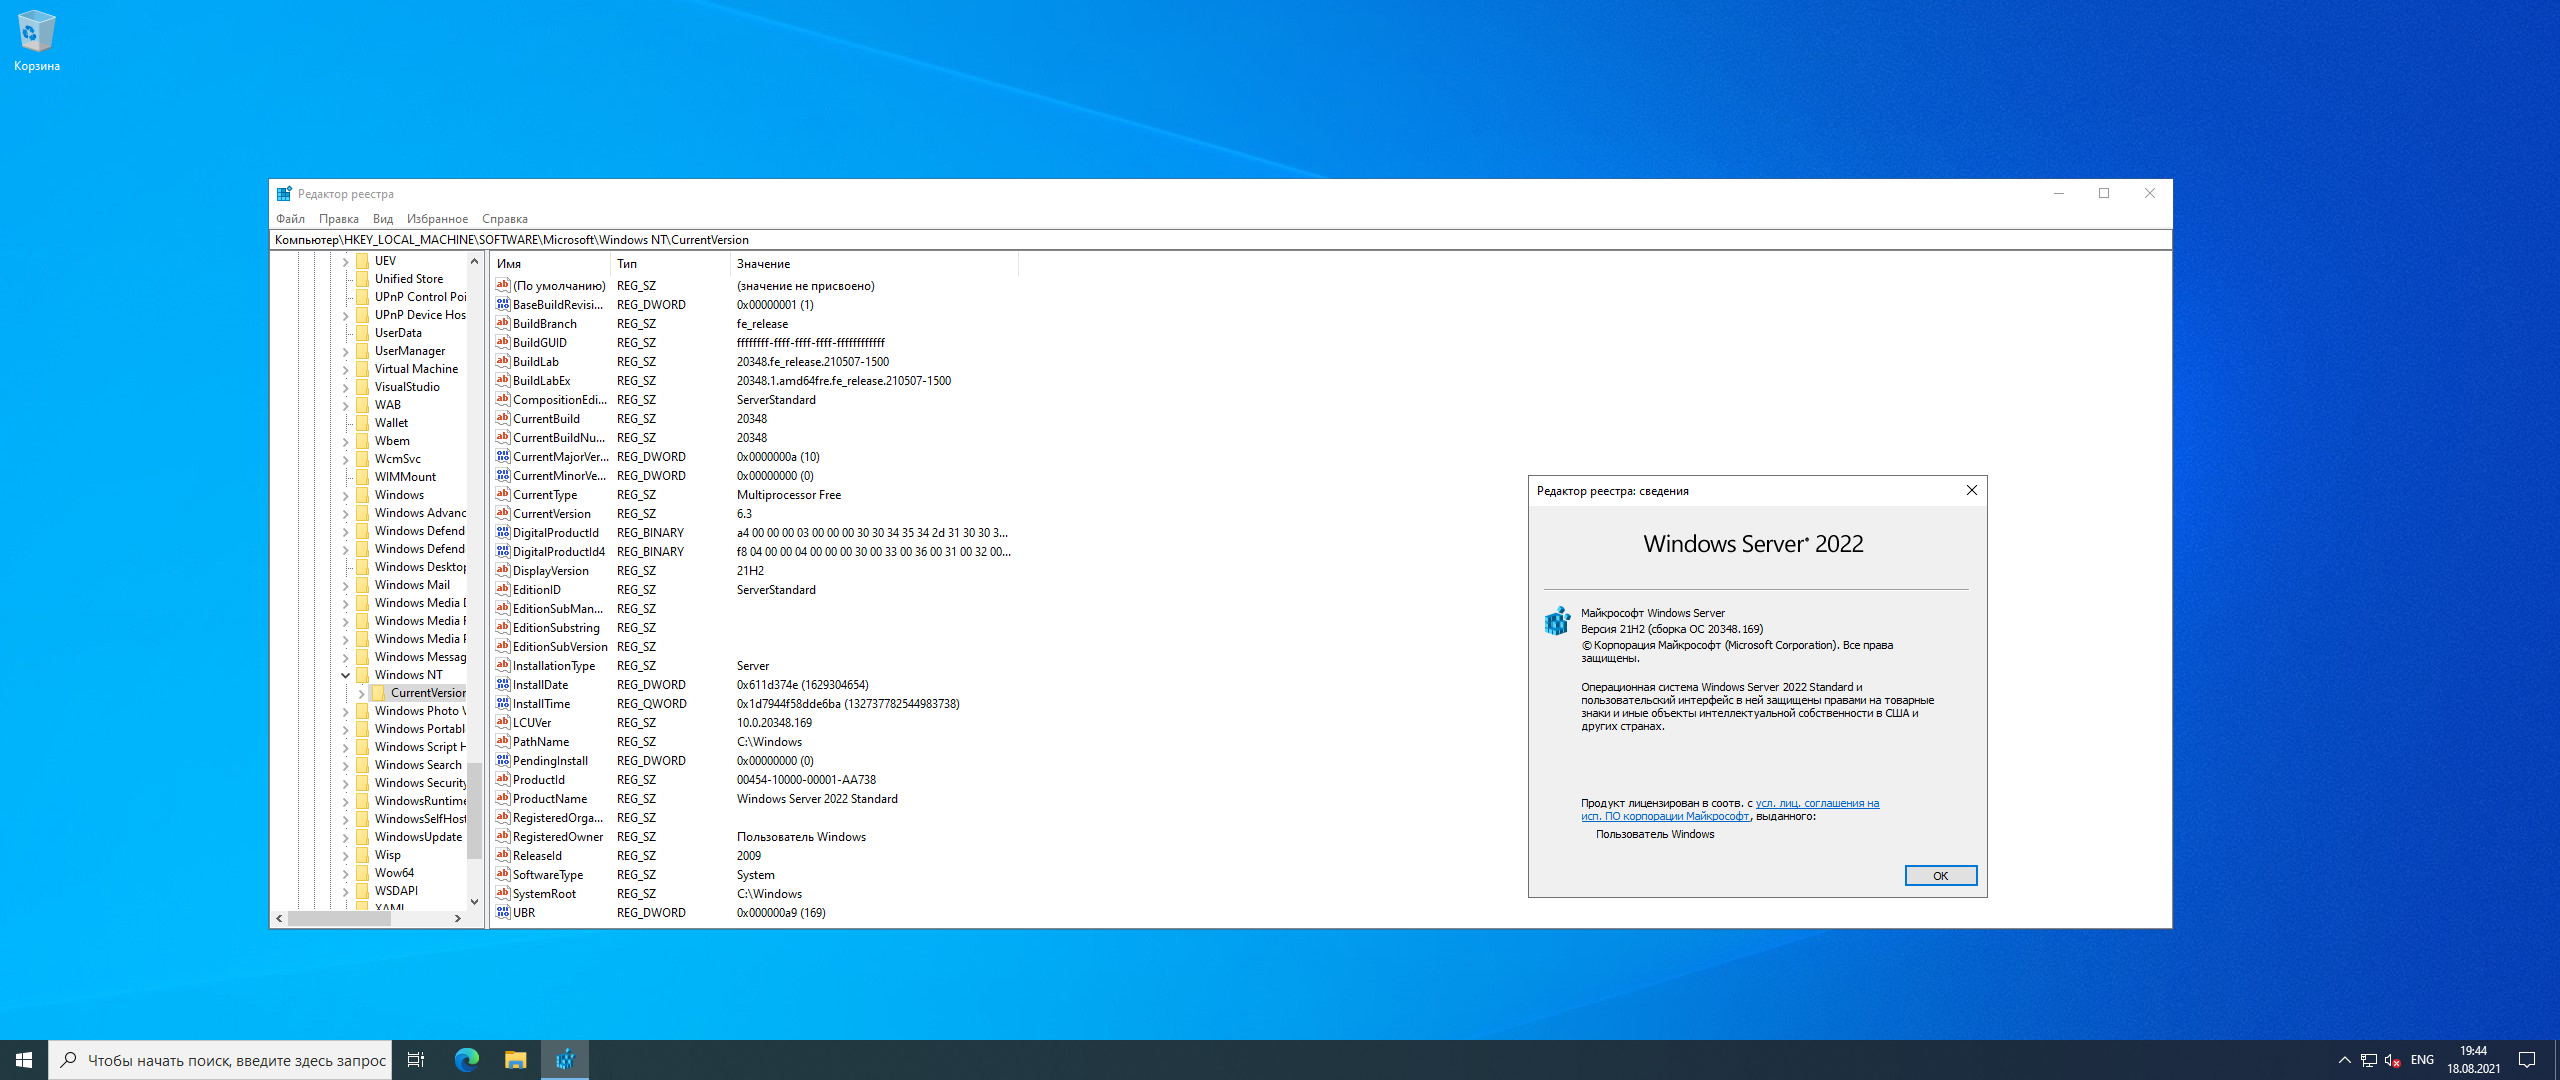Sort by the Значение column header

pyautogui.click(x=874, y=264)
